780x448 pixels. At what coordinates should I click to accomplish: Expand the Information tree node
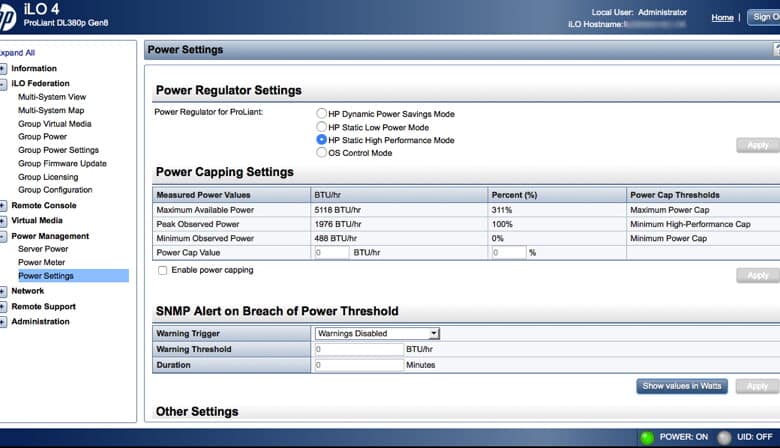pyautogui.click(x=2, y=69)
